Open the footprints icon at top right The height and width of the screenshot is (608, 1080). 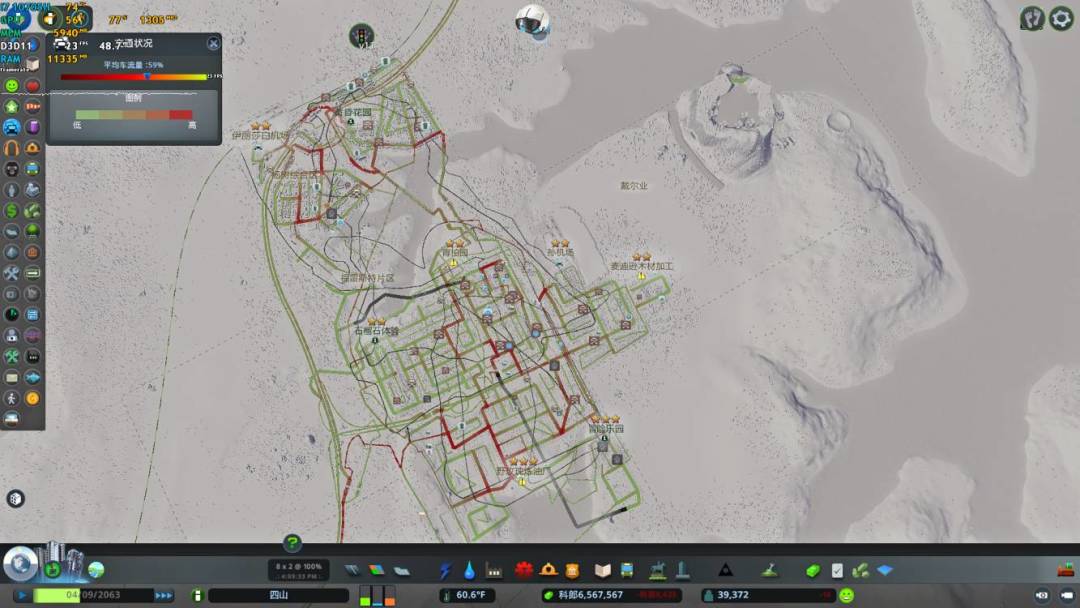tap(1032, 19)
